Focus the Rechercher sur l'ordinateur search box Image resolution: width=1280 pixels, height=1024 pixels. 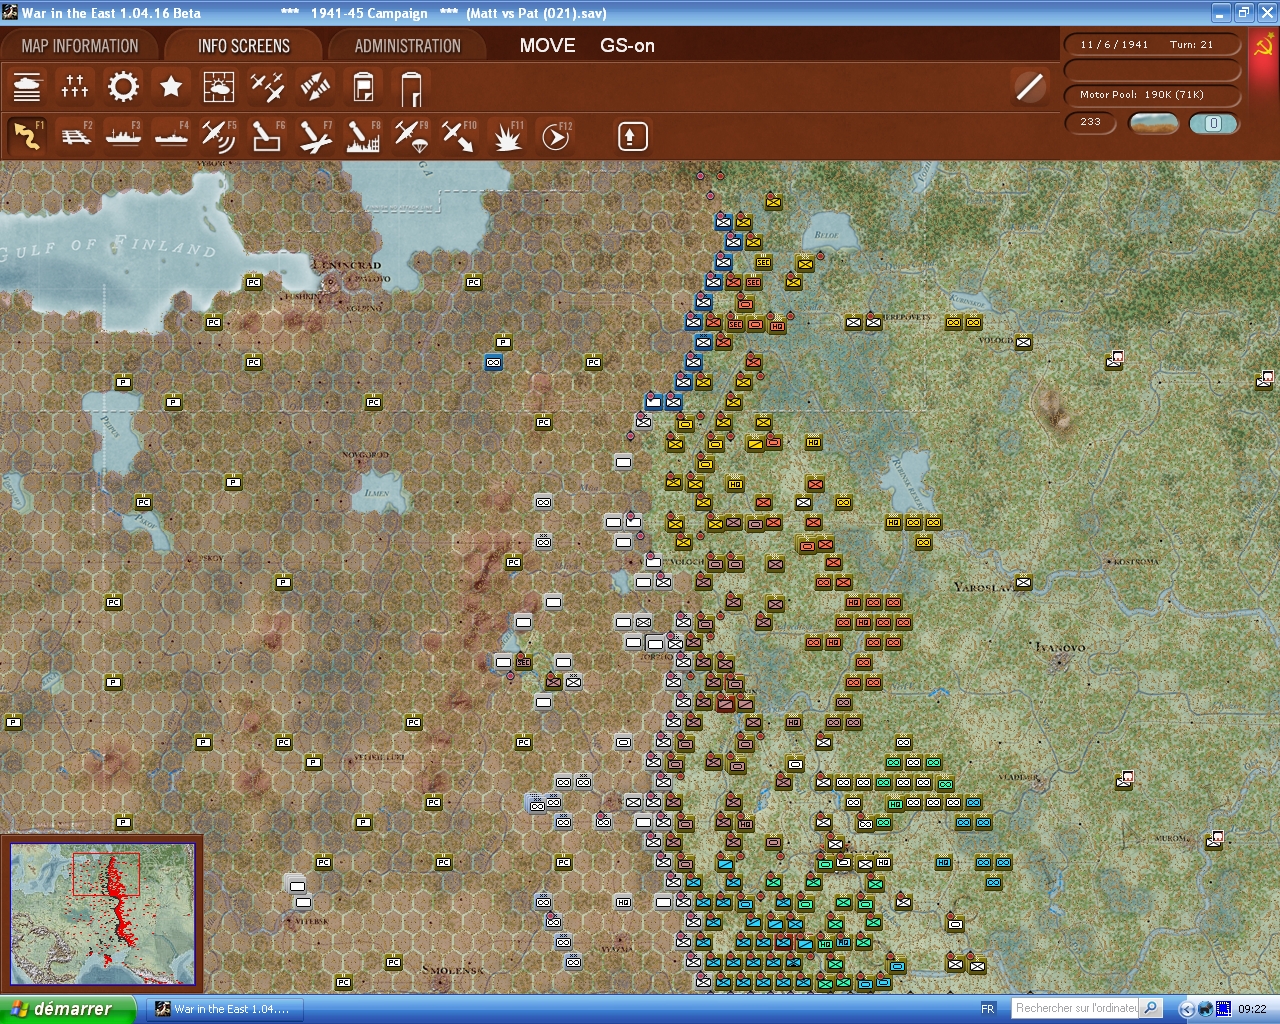point(1076,1008)
